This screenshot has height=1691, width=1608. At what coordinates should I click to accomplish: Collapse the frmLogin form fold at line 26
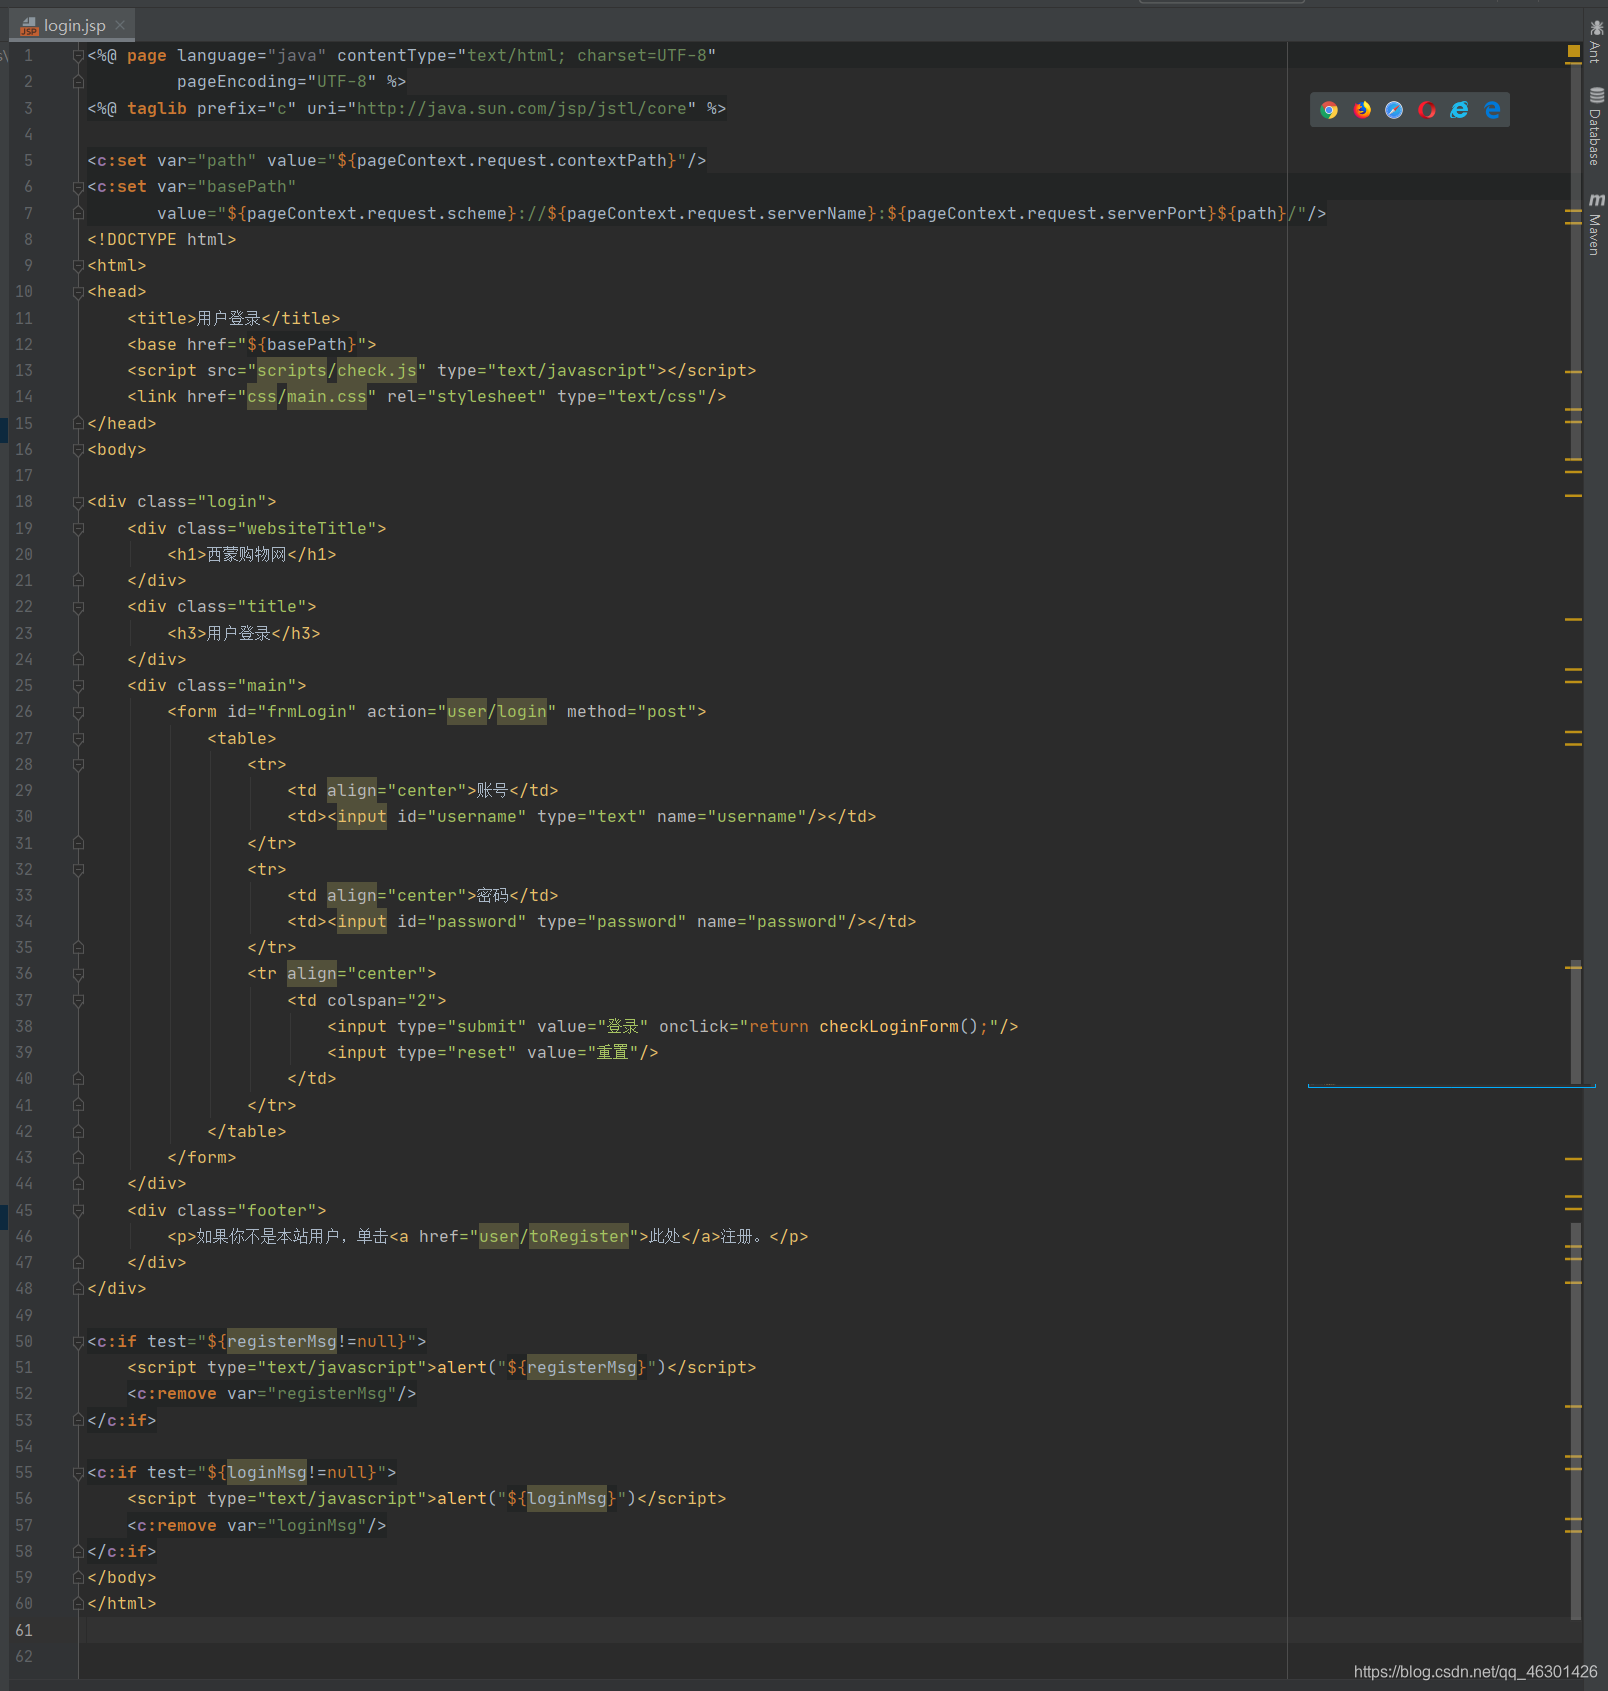click(78, 712)
